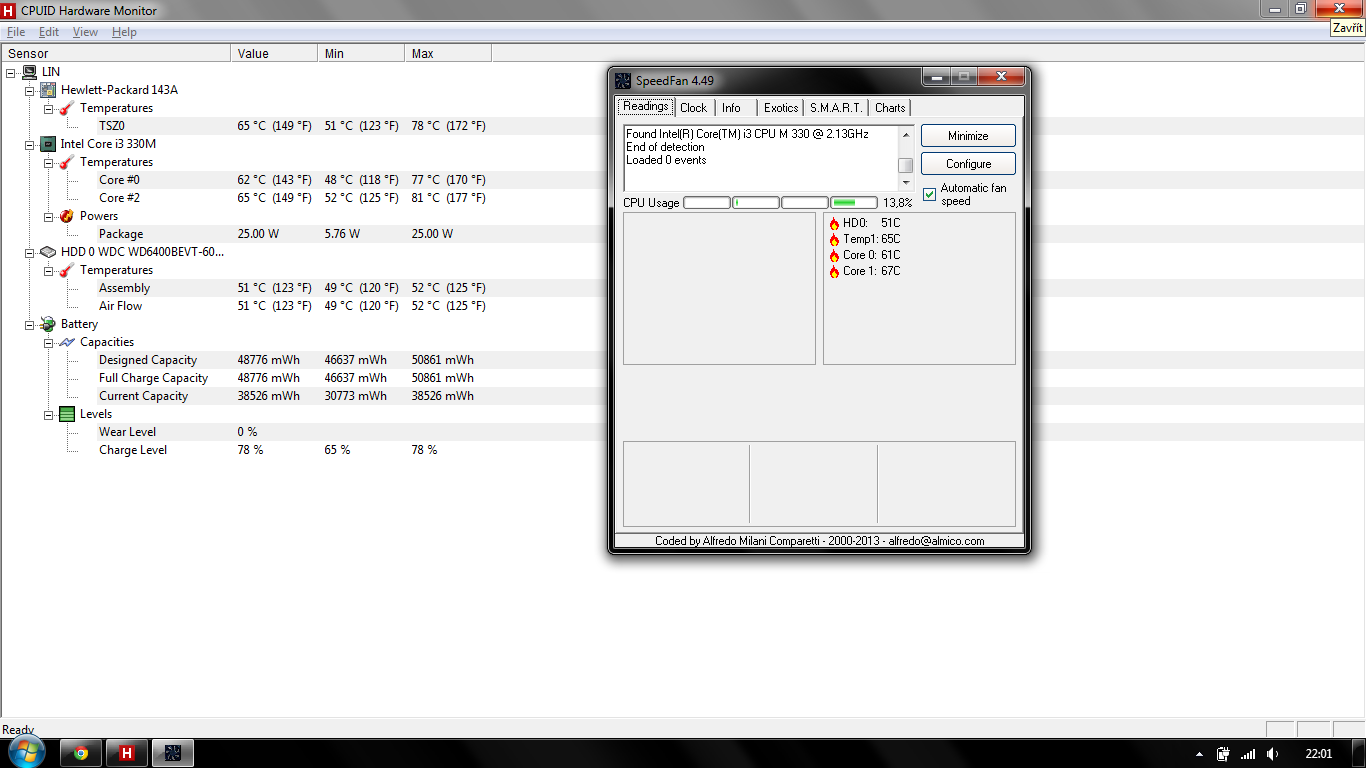
Task: Click the CPUID Hardware Monitor title bar icon
Action: (x=10, y=11)
